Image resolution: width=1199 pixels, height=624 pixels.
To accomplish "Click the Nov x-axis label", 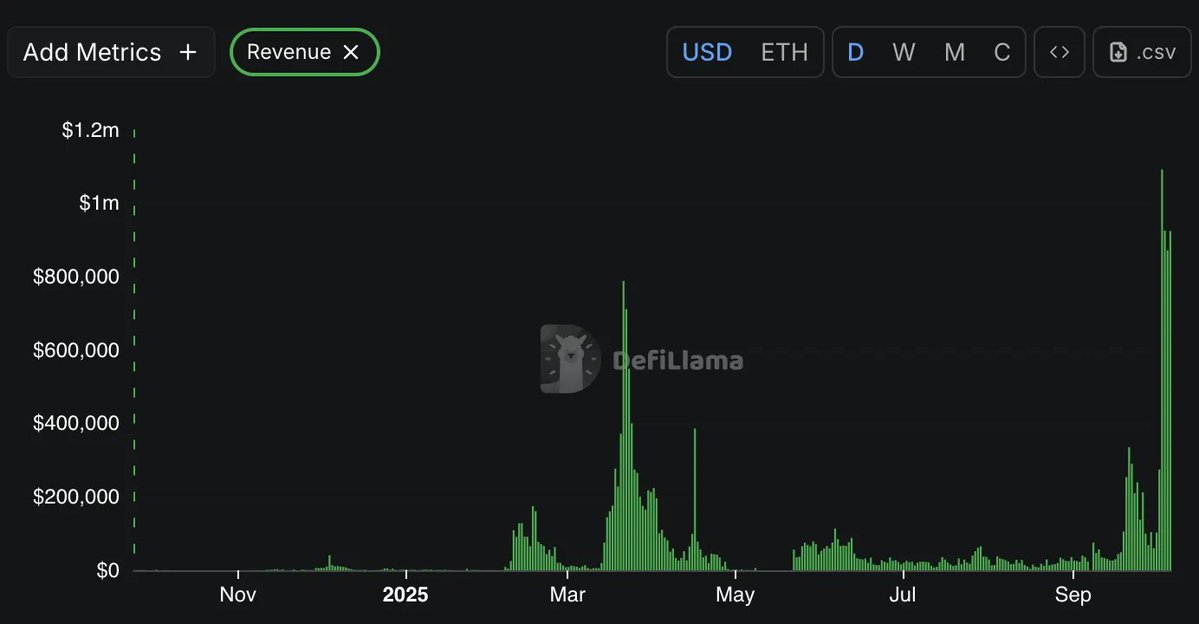I will [238, 594].
